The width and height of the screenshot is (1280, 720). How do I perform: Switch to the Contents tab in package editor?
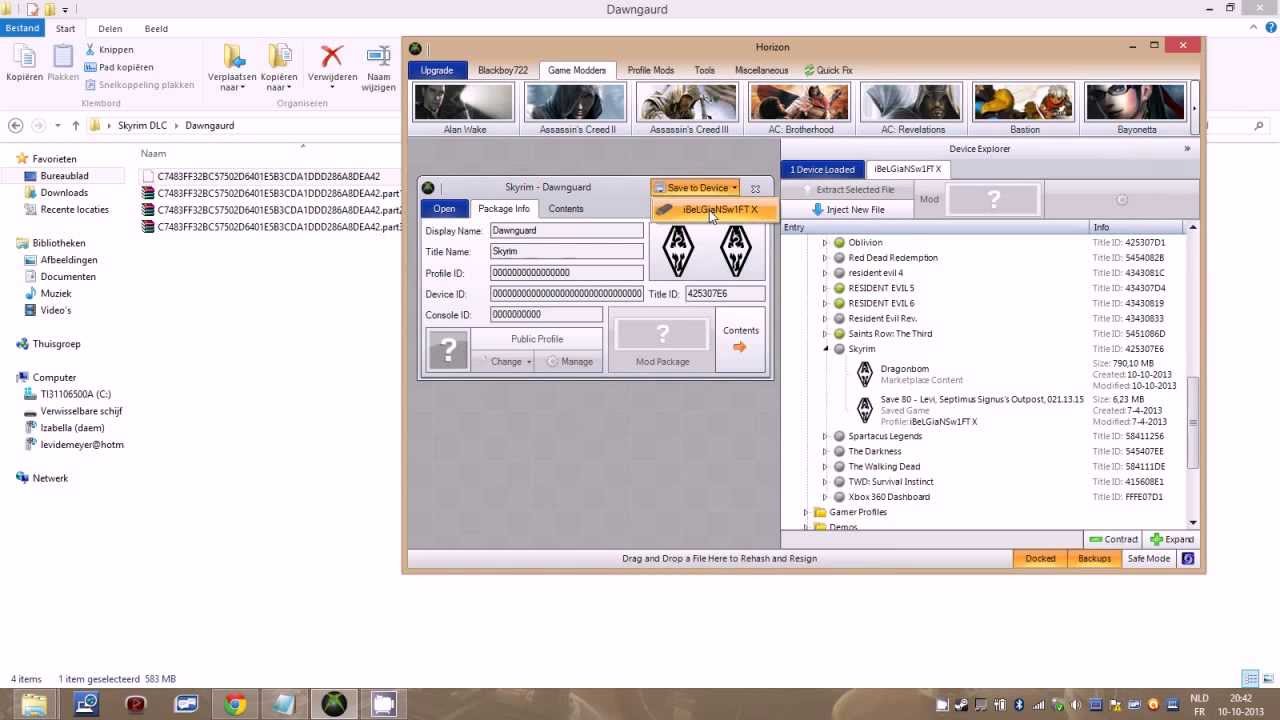(x=566, y=209)
